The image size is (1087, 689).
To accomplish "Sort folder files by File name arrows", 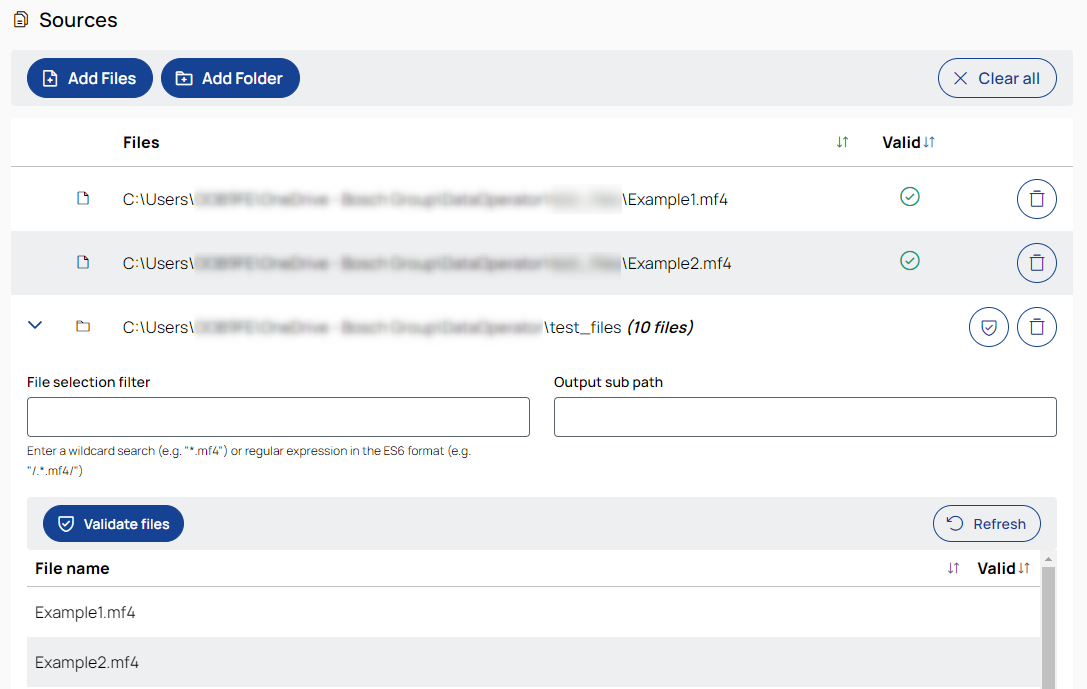I will (x=953, y=568).
